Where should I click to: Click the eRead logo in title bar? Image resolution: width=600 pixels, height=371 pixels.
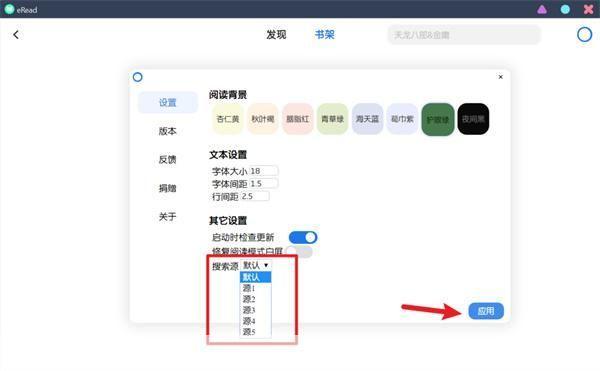10,9
